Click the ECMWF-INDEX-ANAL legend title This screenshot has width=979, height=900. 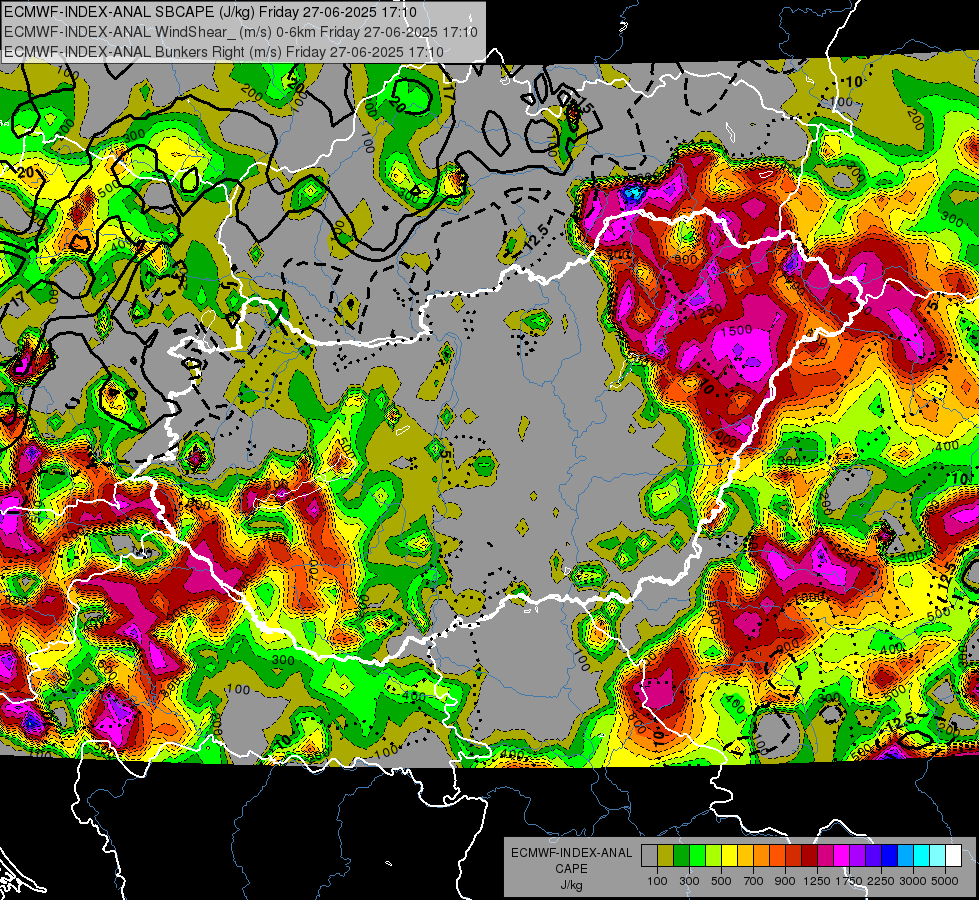[571, 853]
